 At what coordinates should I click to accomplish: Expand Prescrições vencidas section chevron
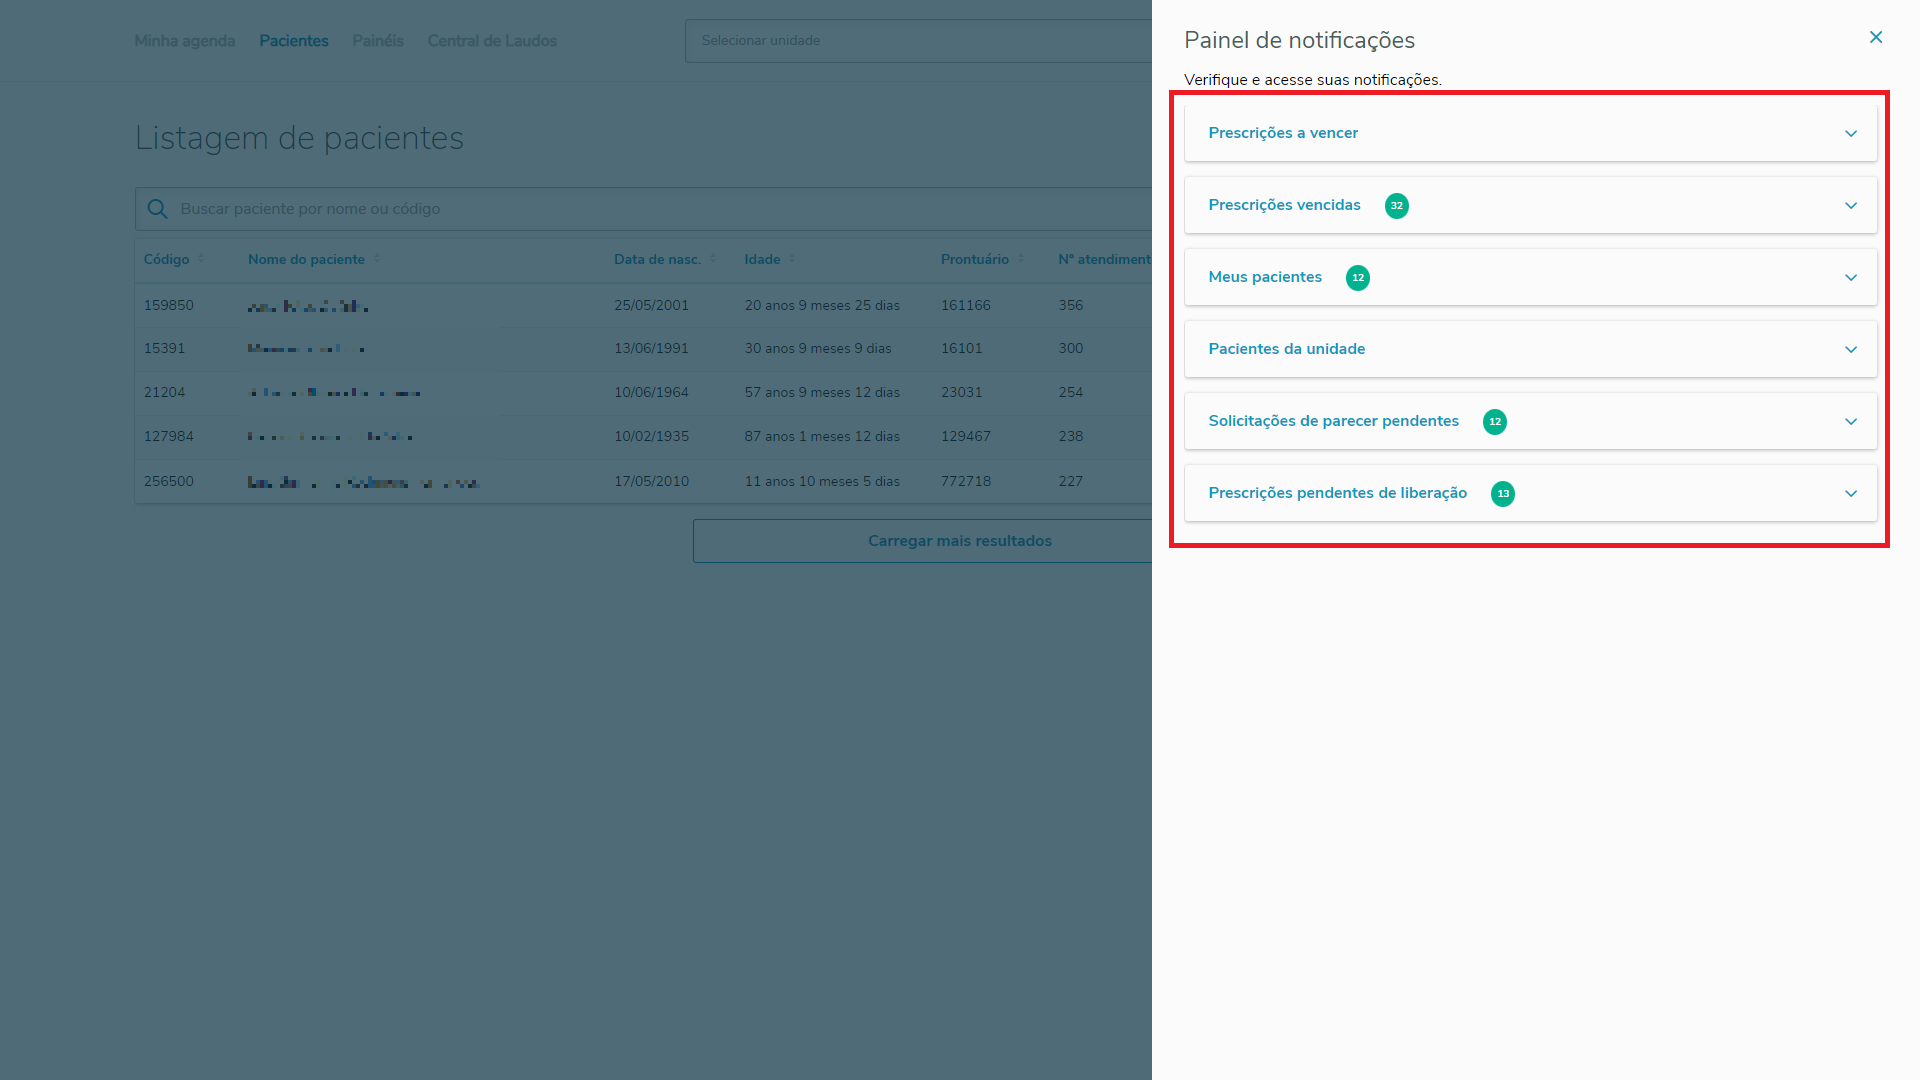(x=1850, y=206)
